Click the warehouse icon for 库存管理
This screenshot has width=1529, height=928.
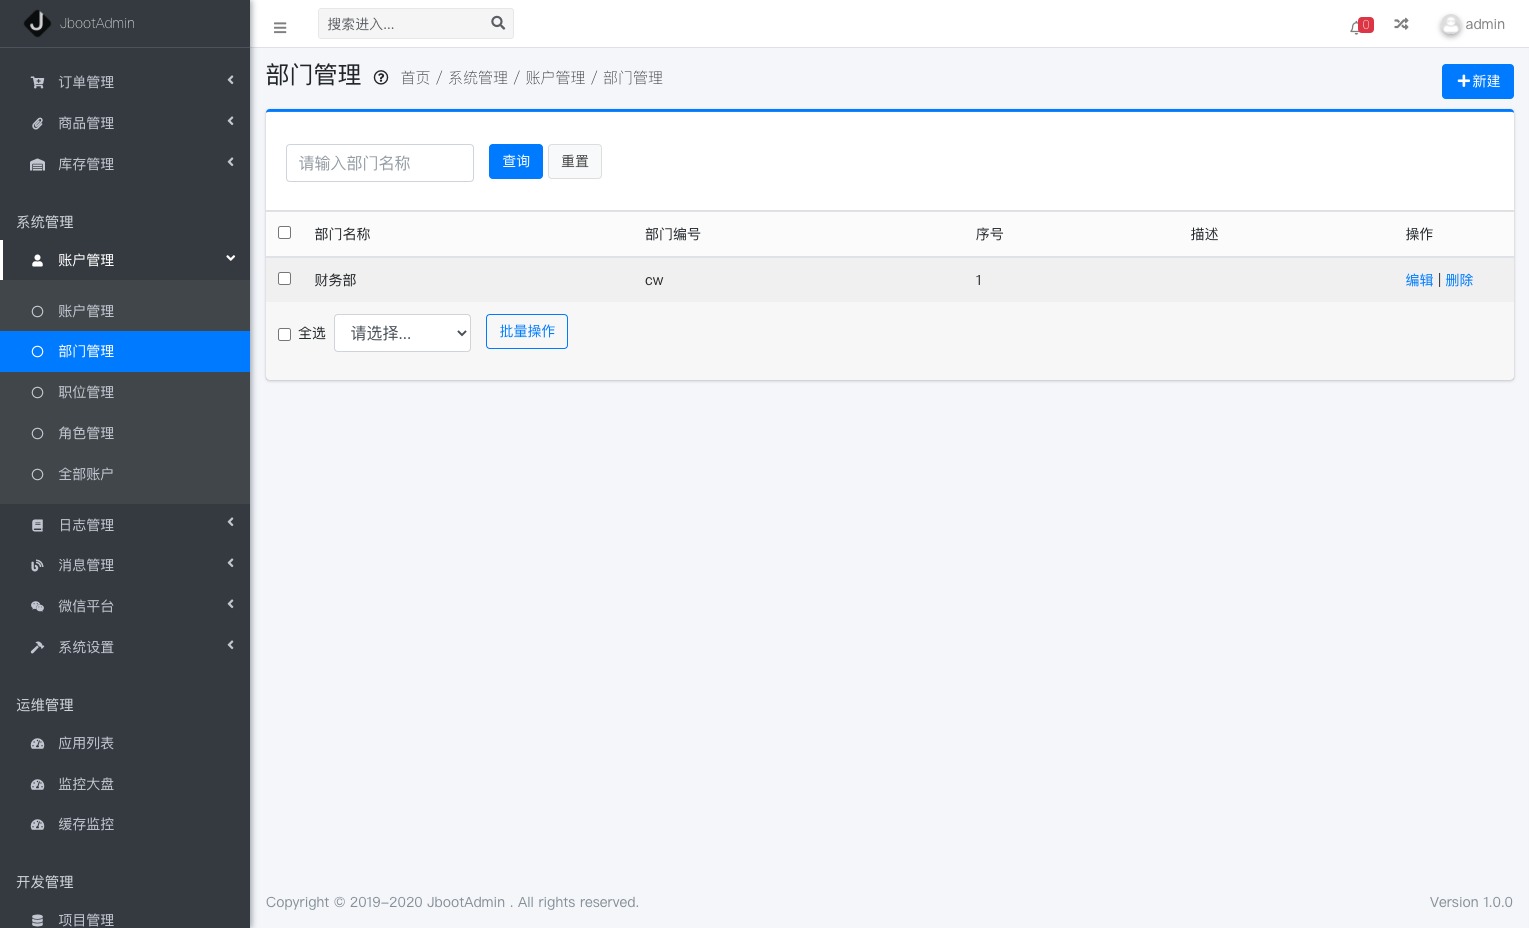pos(37,164)
